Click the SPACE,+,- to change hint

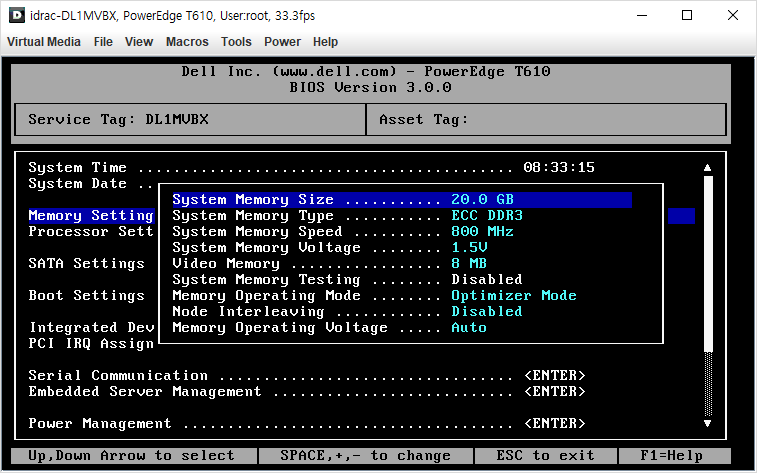(365, 456)
